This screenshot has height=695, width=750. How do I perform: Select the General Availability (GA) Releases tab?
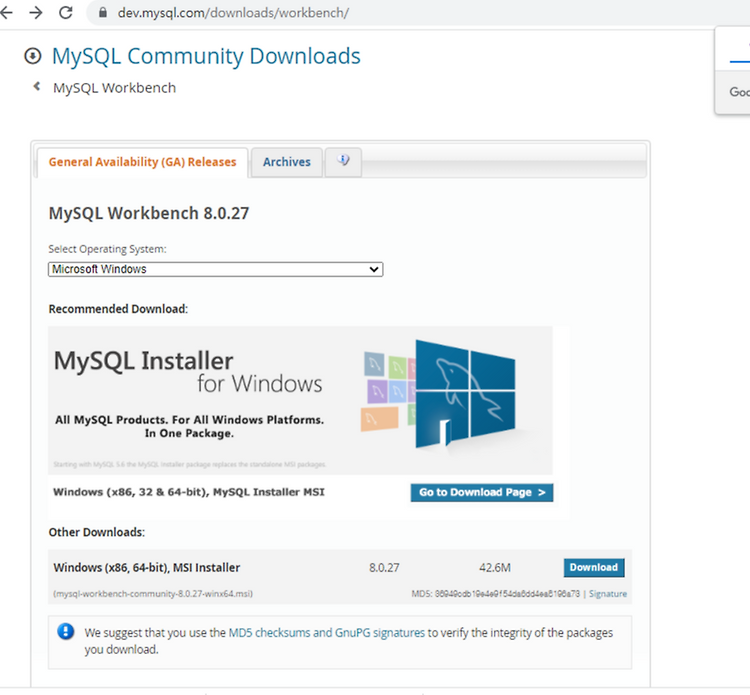143,162
